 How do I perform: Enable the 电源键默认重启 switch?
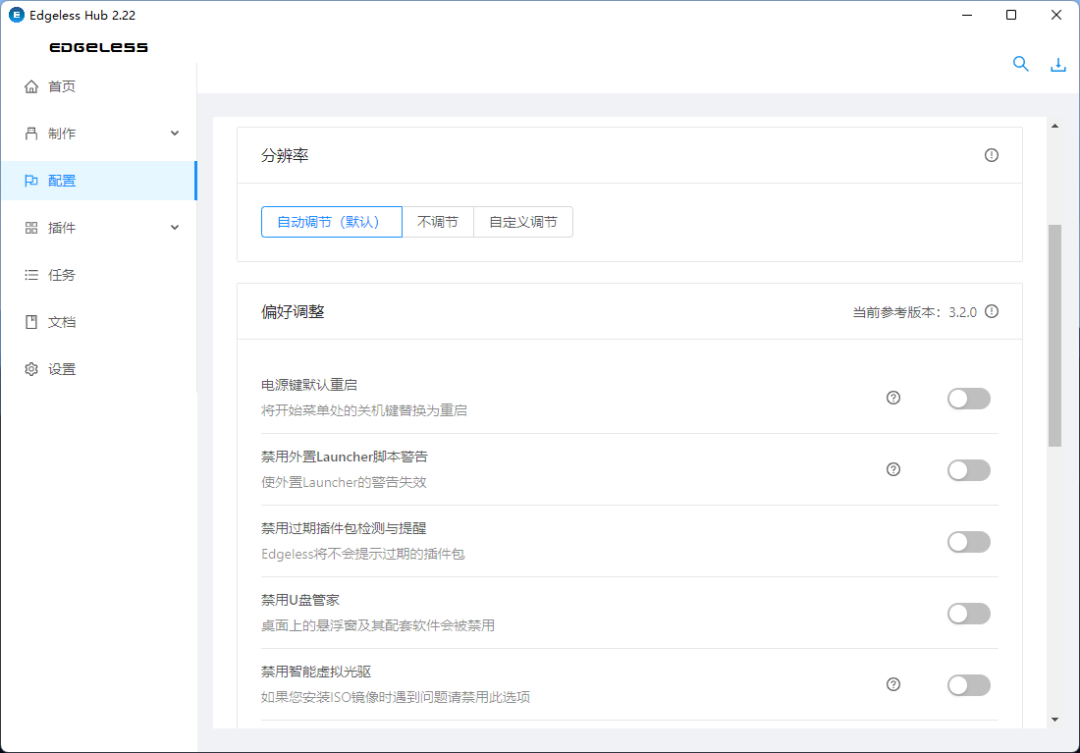968,398
